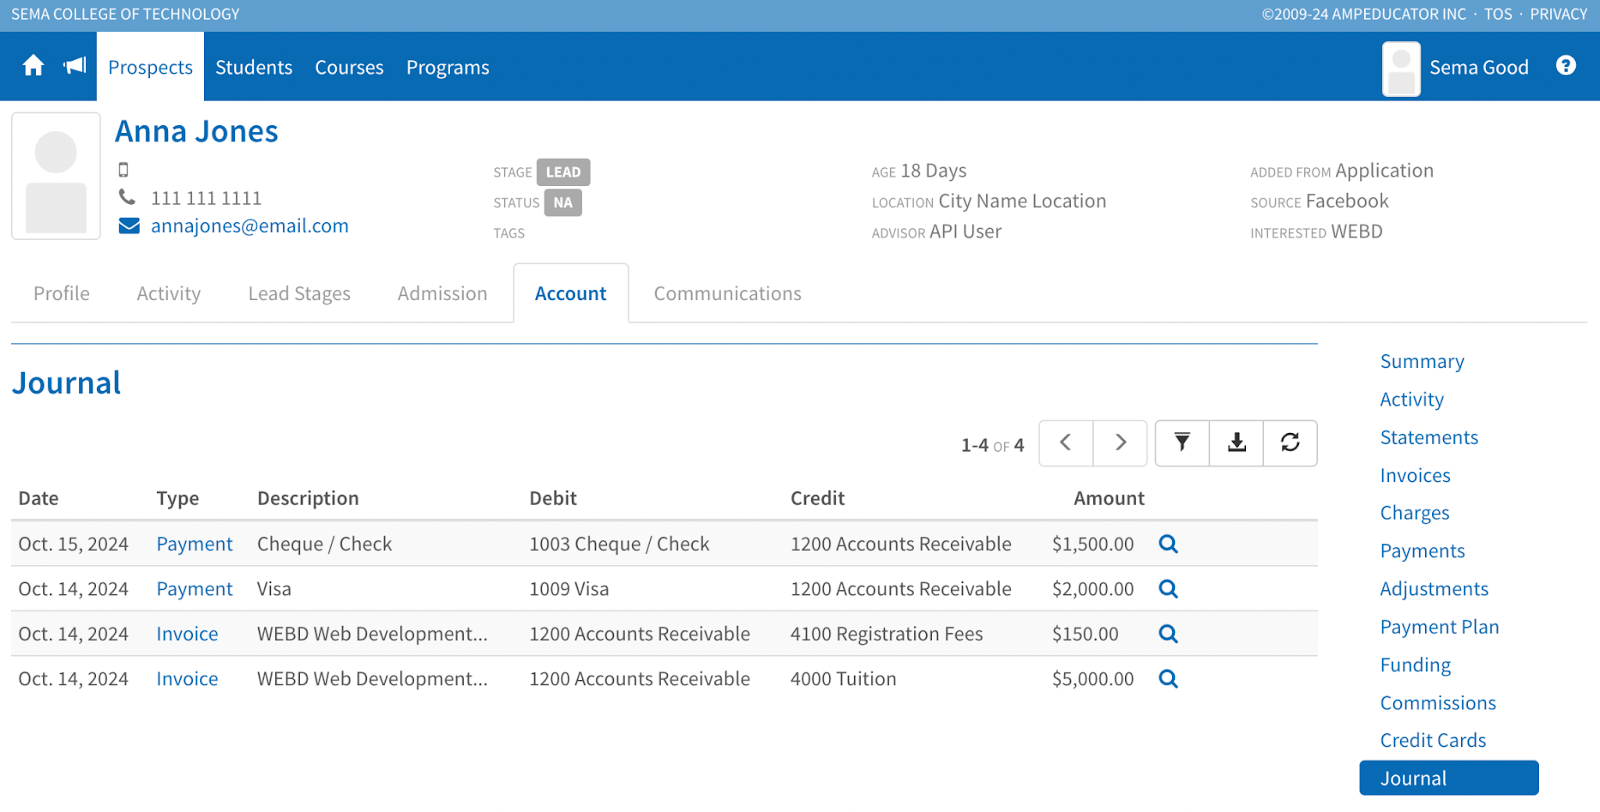Open Funding in account sidebar
1600x812 pixels.
[1415, 665]
